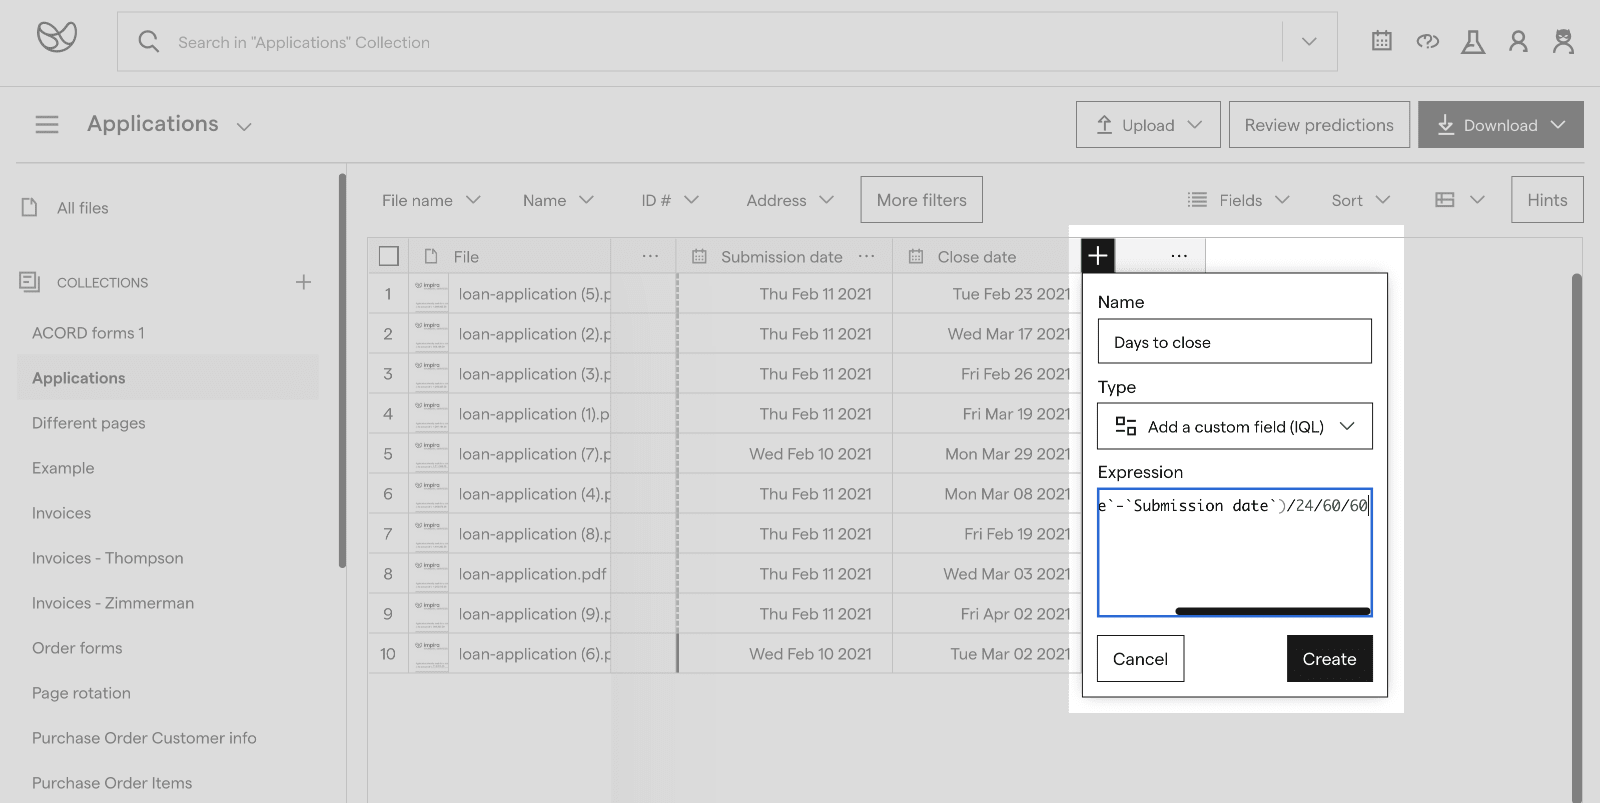Viewport: 1600px width, 803px height.
Task: Add a new collection with plus icon
Action: click(303, 282)
